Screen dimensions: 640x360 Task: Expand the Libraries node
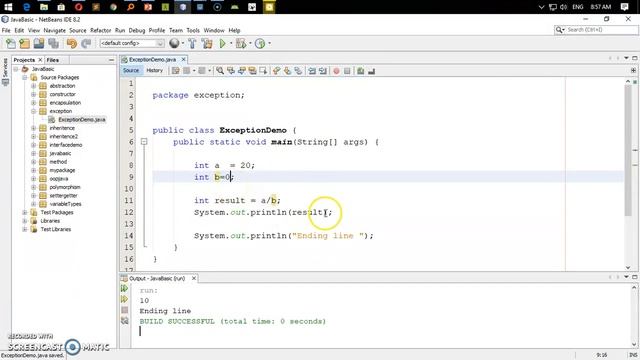[x=25, y=221]
